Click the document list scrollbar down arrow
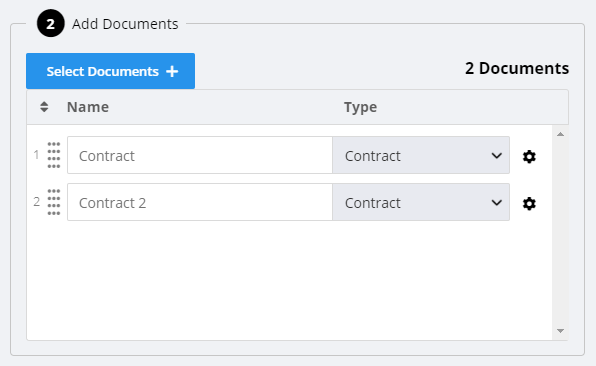This screenshot has height=366, width=596. (560, 331)
